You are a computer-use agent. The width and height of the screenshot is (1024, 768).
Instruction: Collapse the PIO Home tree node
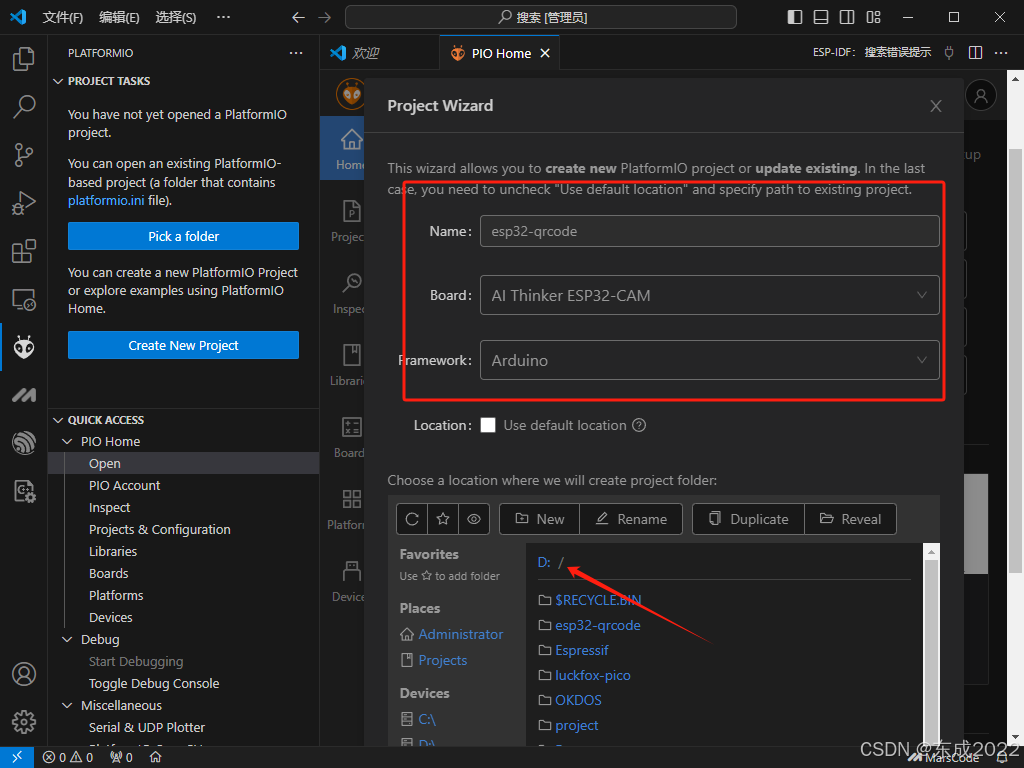[67, 441]
